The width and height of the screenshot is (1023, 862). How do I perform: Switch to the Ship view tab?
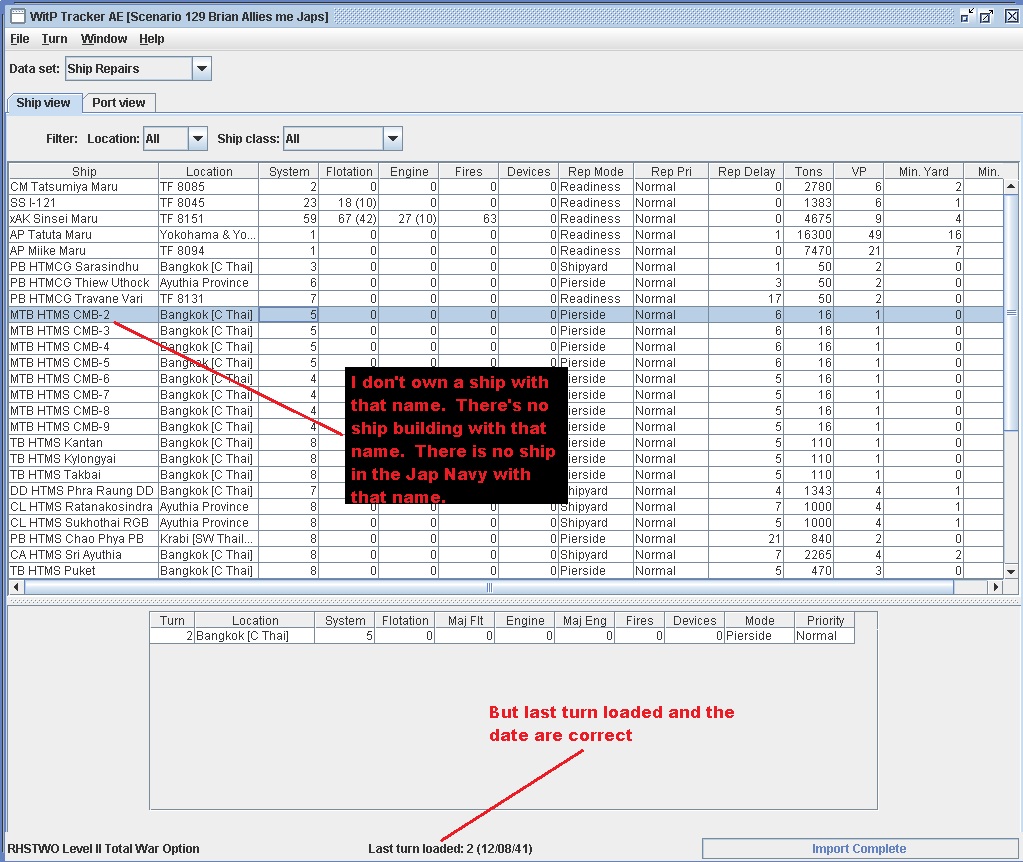pos(43,102)
